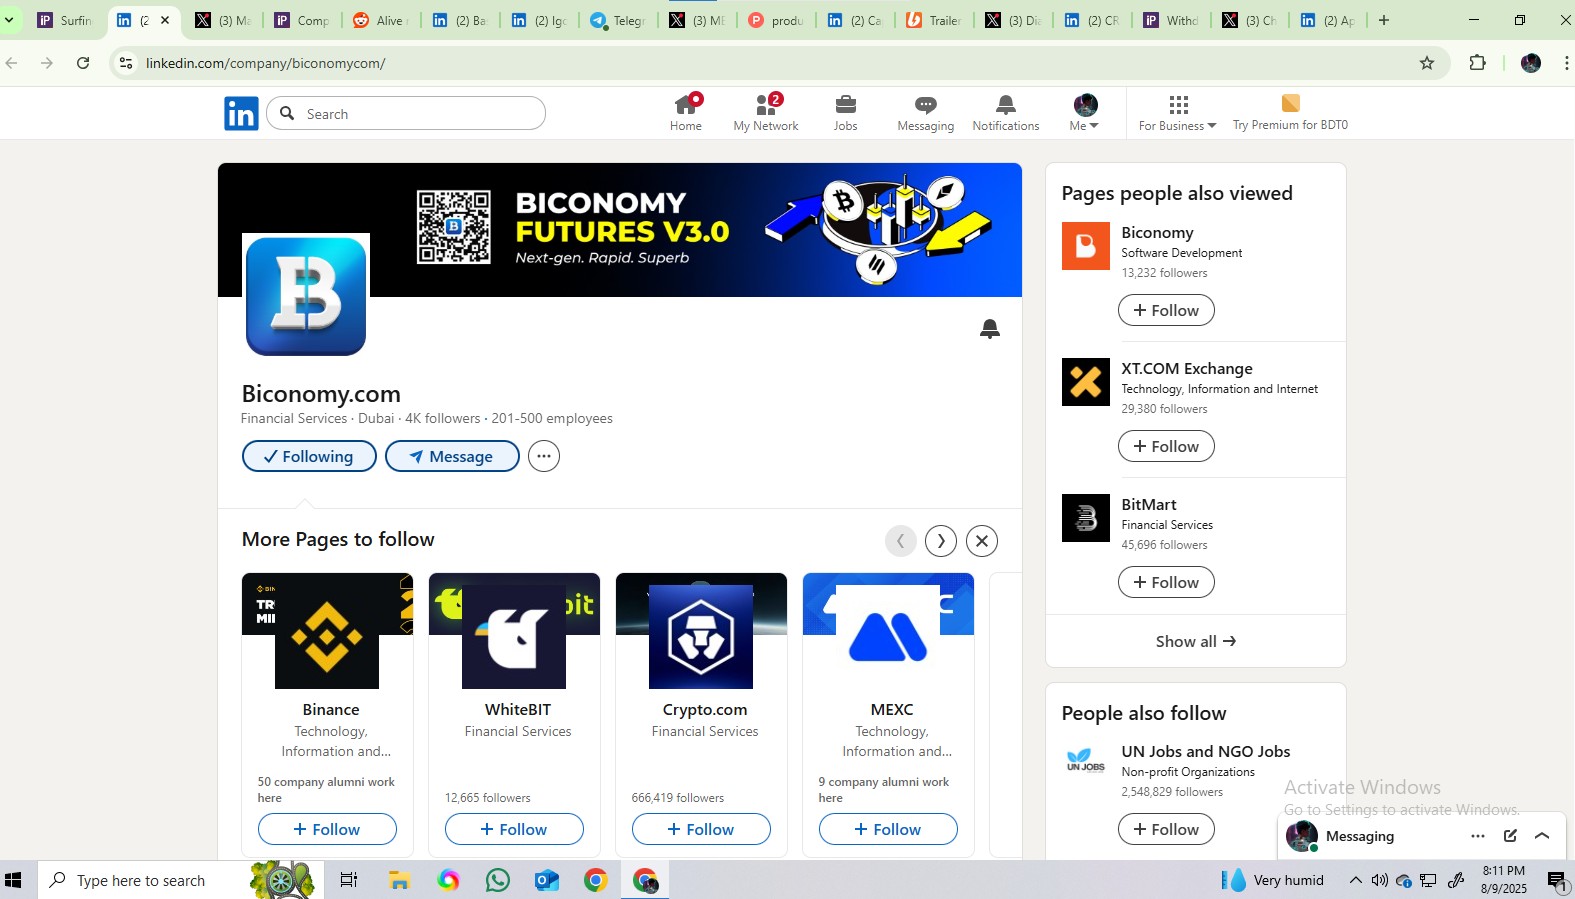The width and height of the screenshot is (1575, 899).
Task: Open Biconomy.com company logo
Action: point(306,296)
